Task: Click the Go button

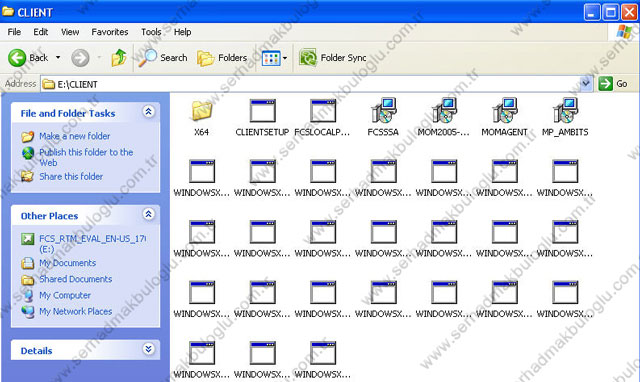Action: (613, 84)
